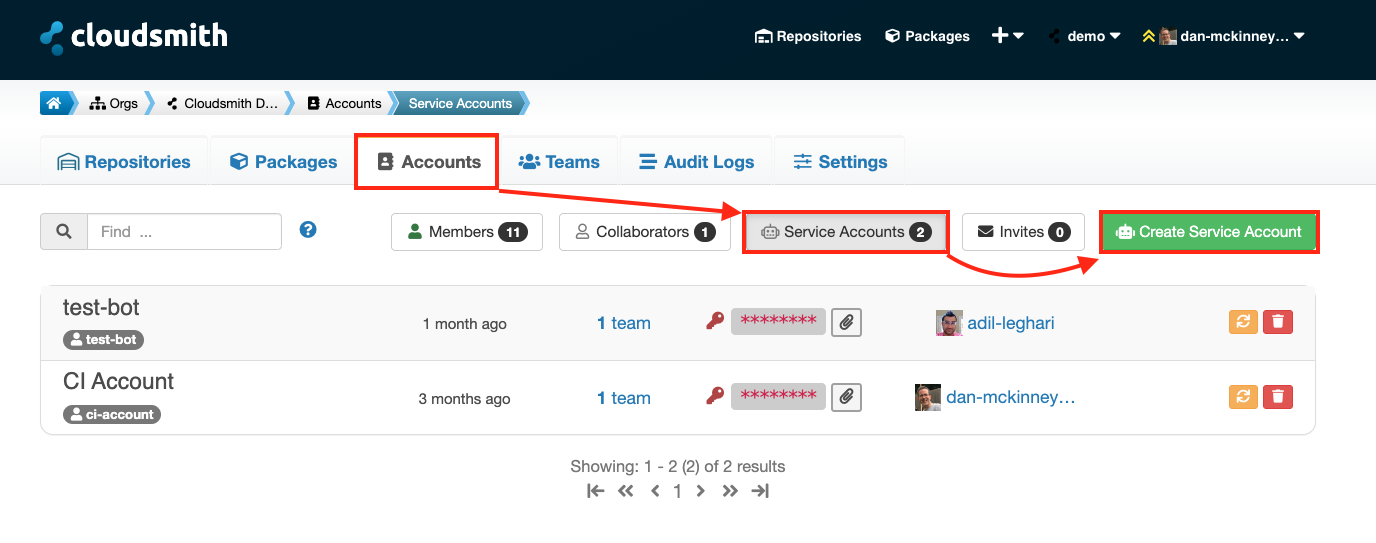The height and width of the screenshot is (543, 1376).
Task: Reveal the masked API key for test-bot
Action: (778, 322)
